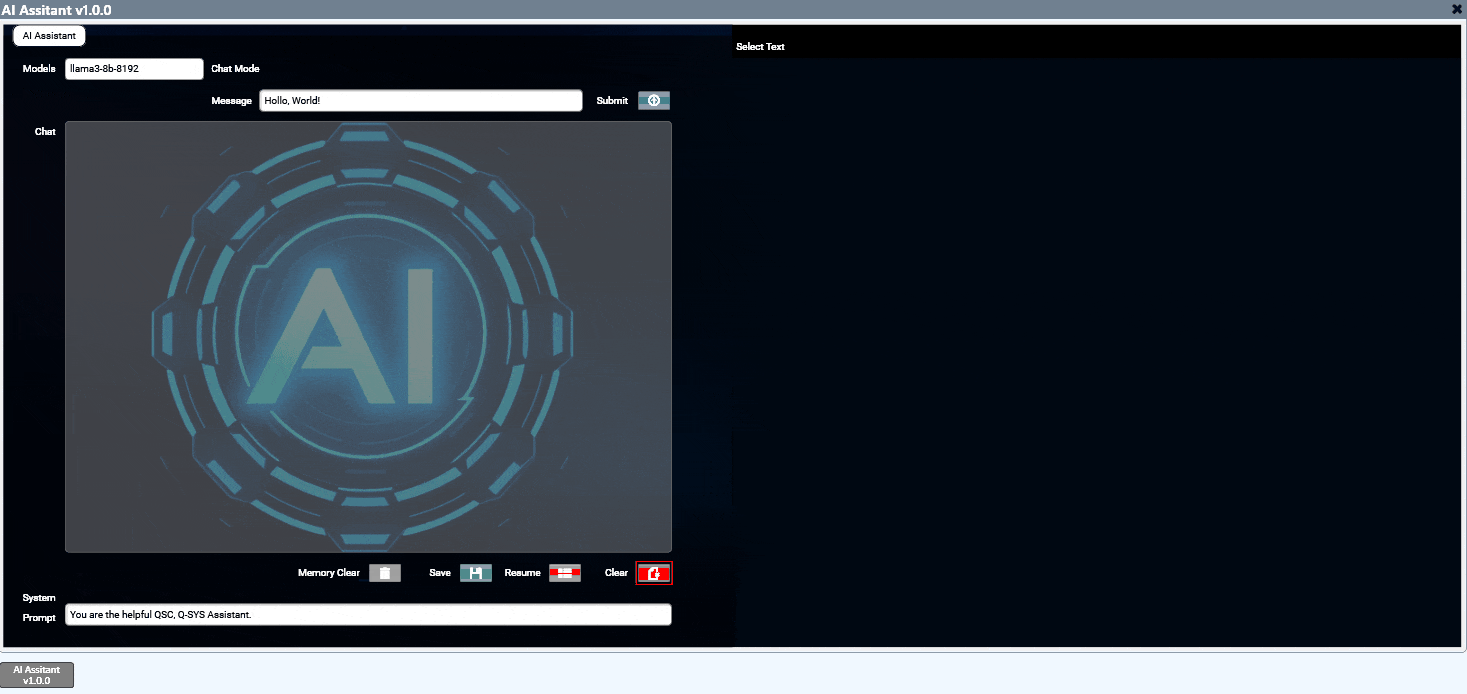Click the Select Text panel header
Image resolution: width=1467 pixels, height=694 pixels.
pos(761,46)
